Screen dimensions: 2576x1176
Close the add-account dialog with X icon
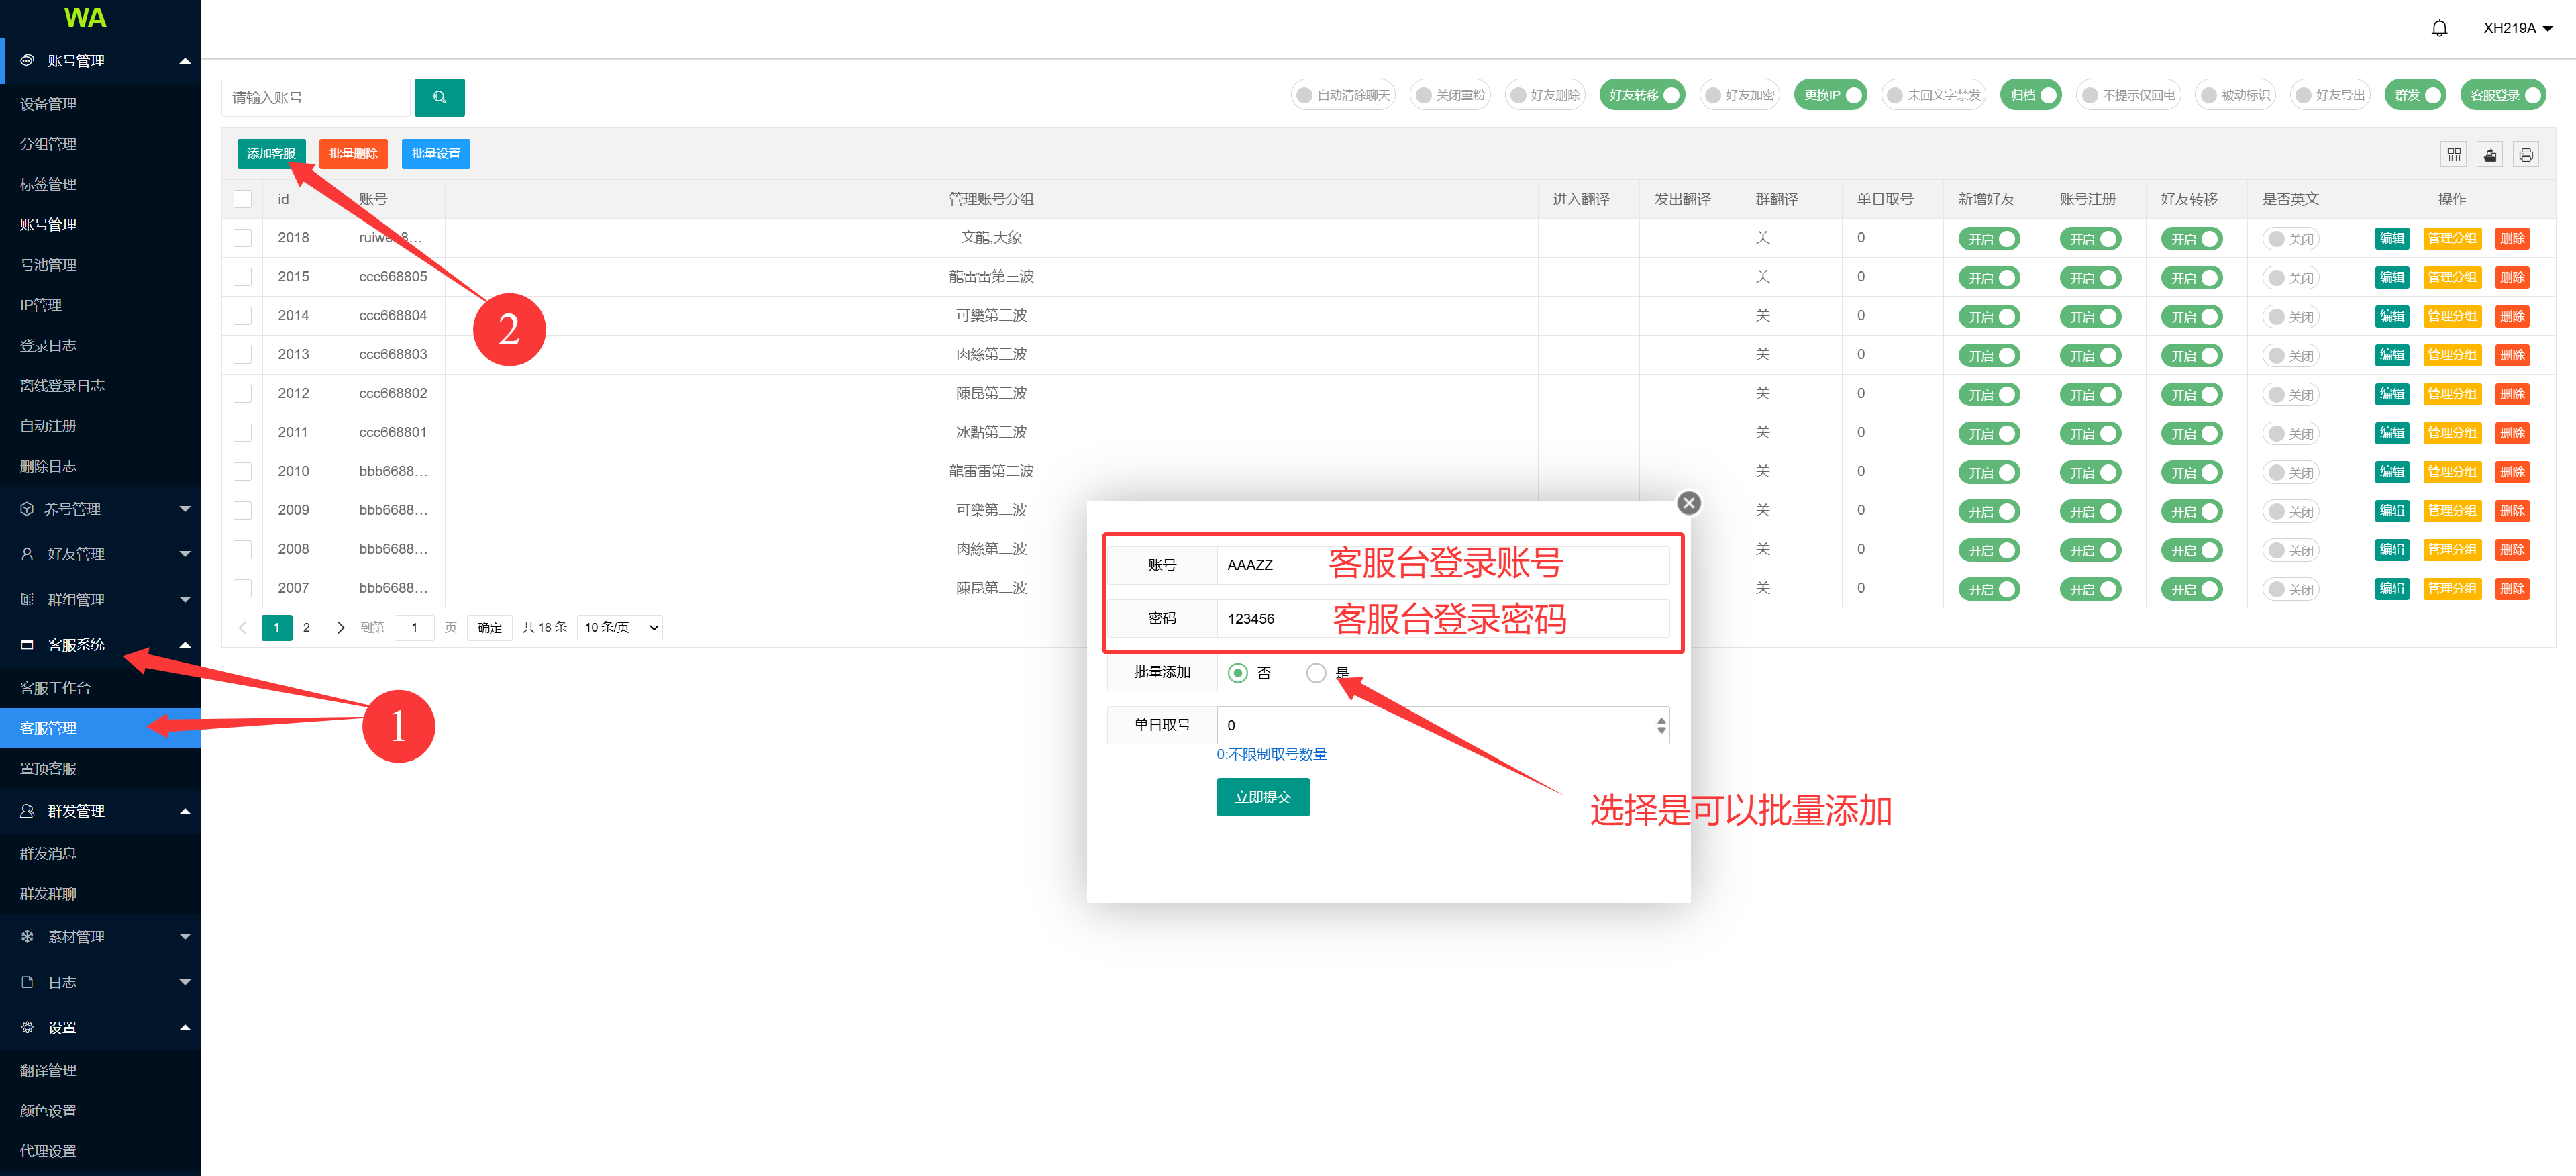[x=1688, y=503]
